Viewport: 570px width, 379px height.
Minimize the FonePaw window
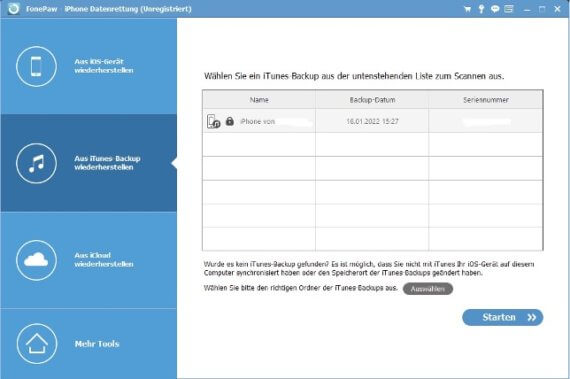(x=527, y=10)
